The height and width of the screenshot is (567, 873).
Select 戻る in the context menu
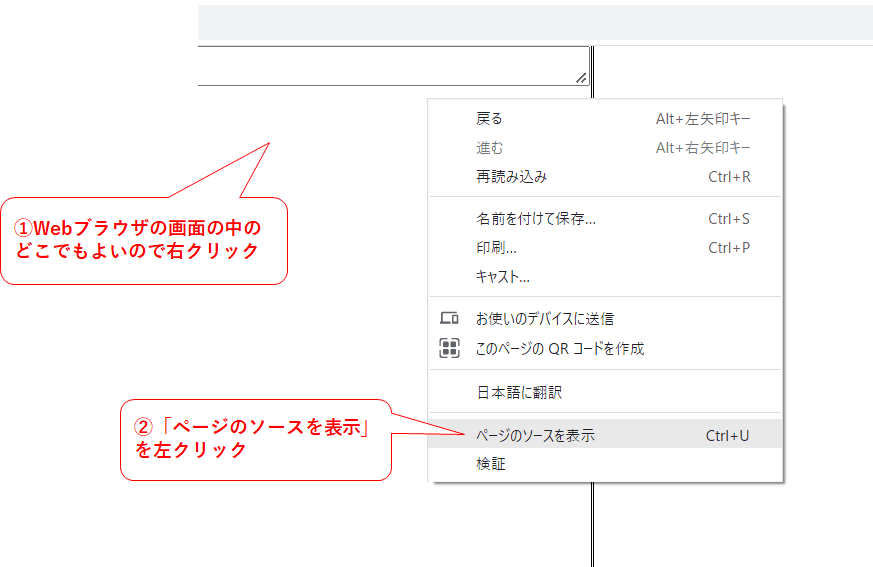tap(605, 119)
